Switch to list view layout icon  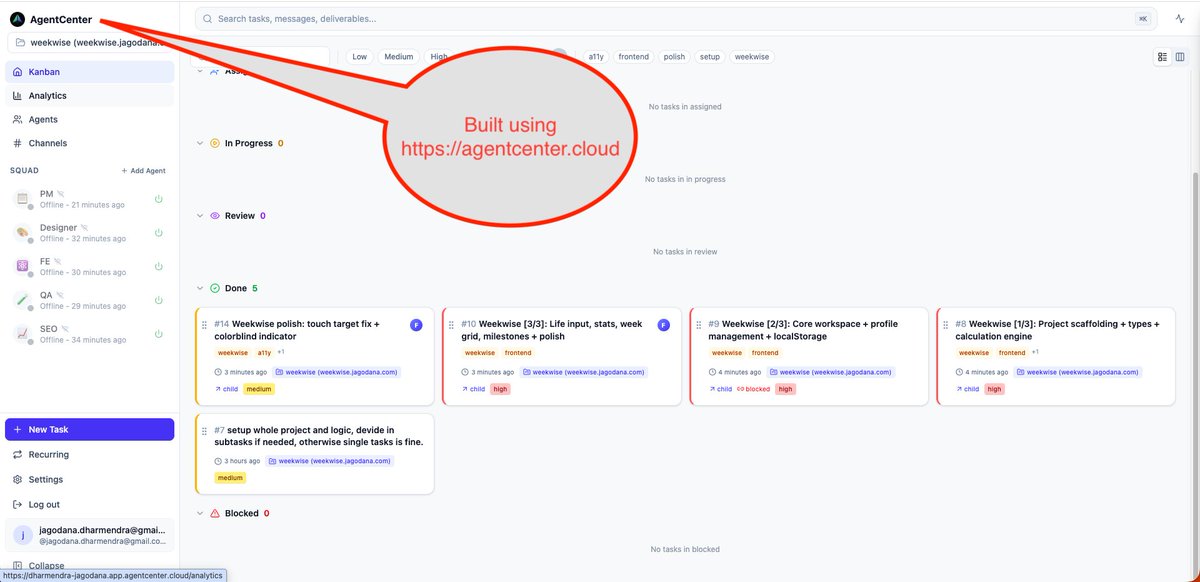click(1163, 57)
